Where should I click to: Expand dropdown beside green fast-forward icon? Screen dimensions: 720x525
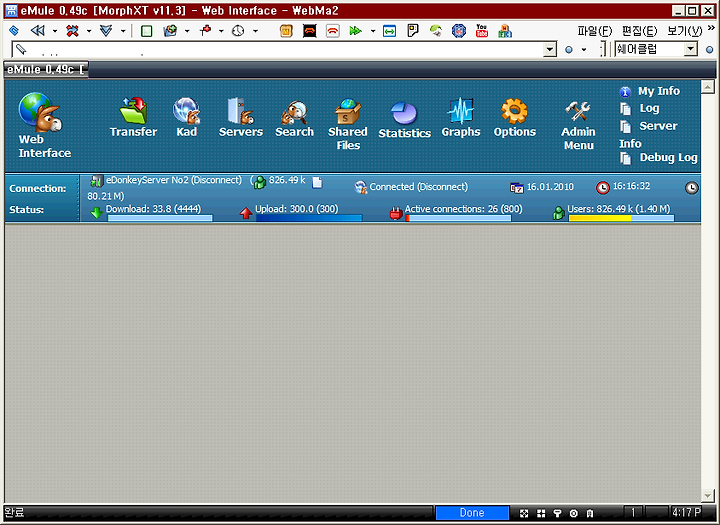click(x=372, y=31)
